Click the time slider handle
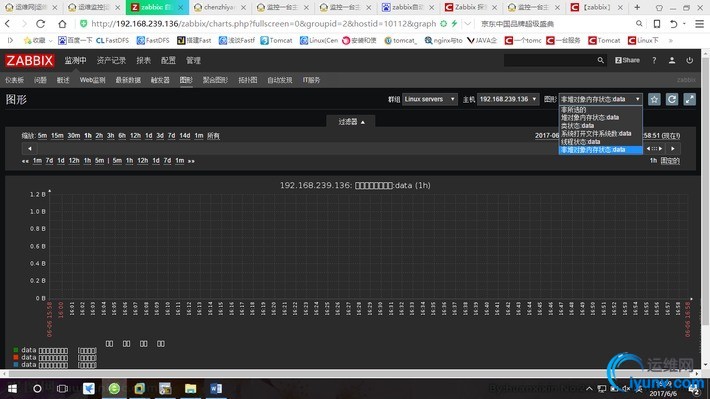This screenshot has height=399, width=710. [654, 149]
